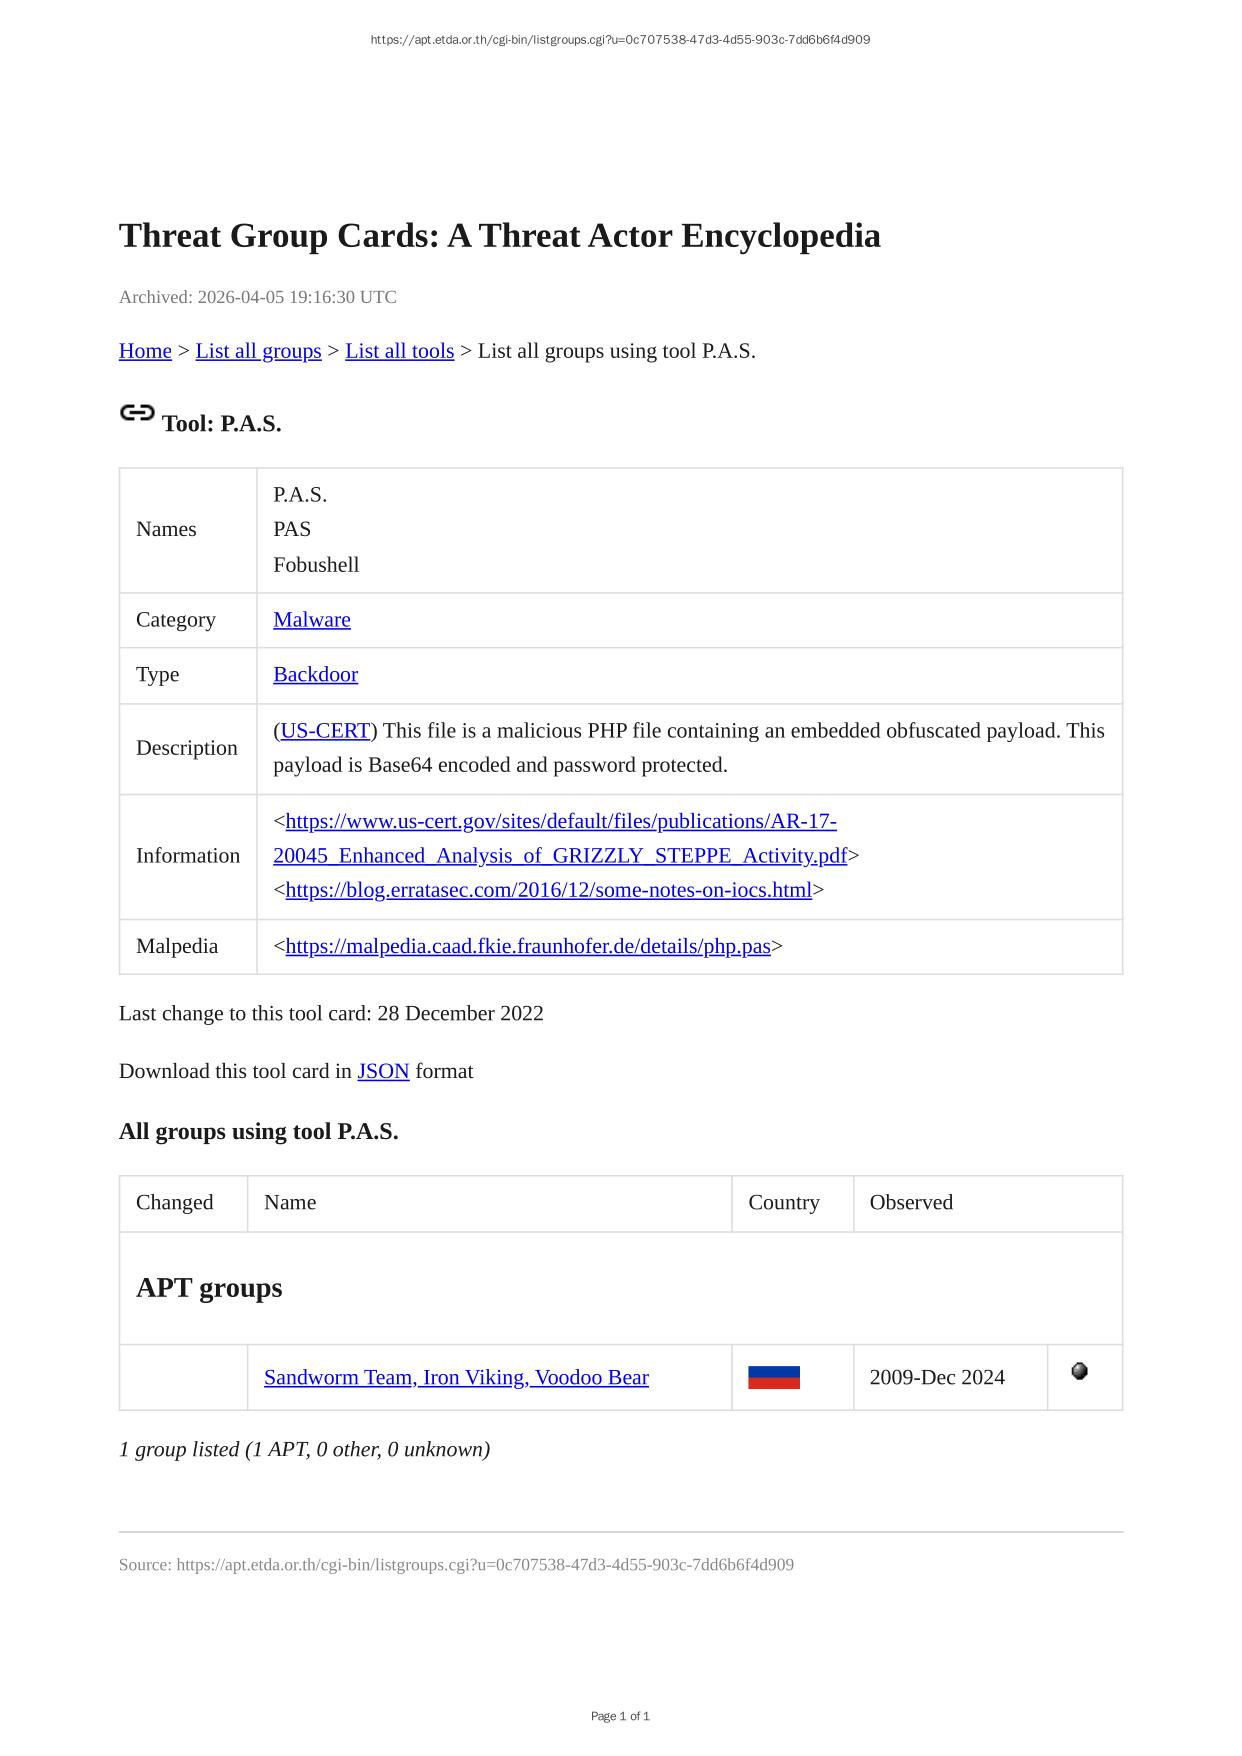The height and width of the screenshot is (1756, 1242).
Task: Click the page title heading
Action: [499, 236]
